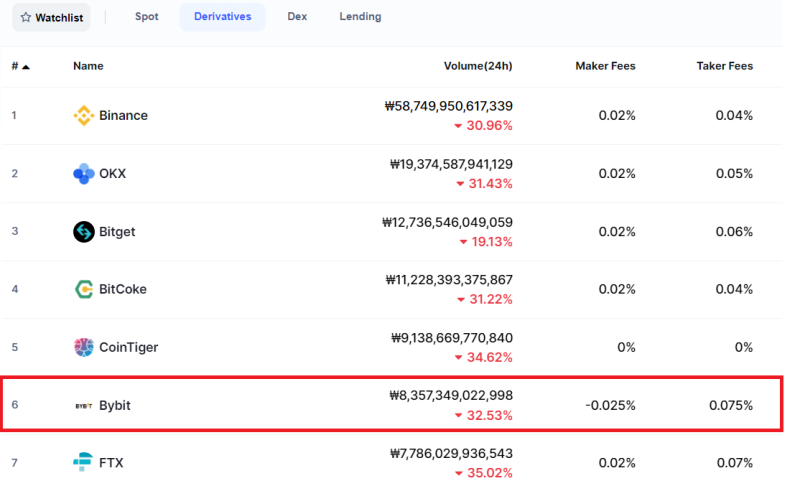800x491 pixels.
Task: Click FTX taker fee 0.07%
Action: [735, 463]
